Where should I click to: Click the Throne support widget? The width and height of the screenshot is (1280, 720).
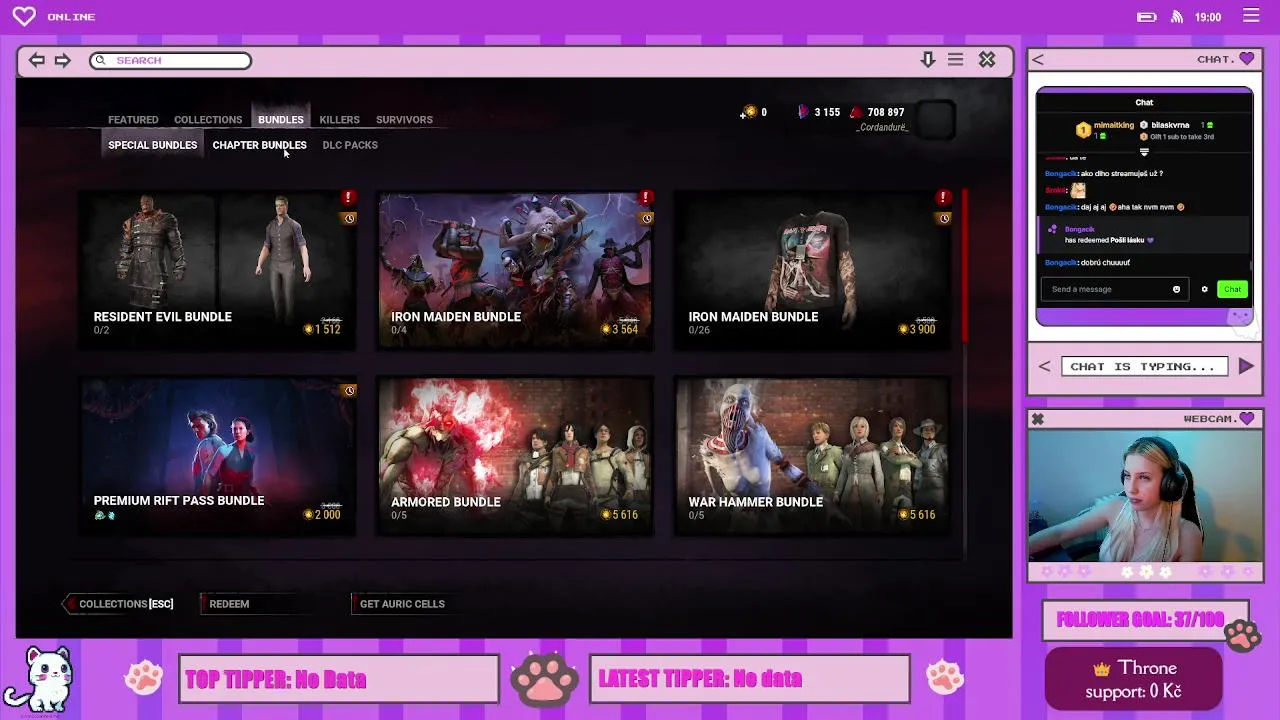(x=1134, y=679)
